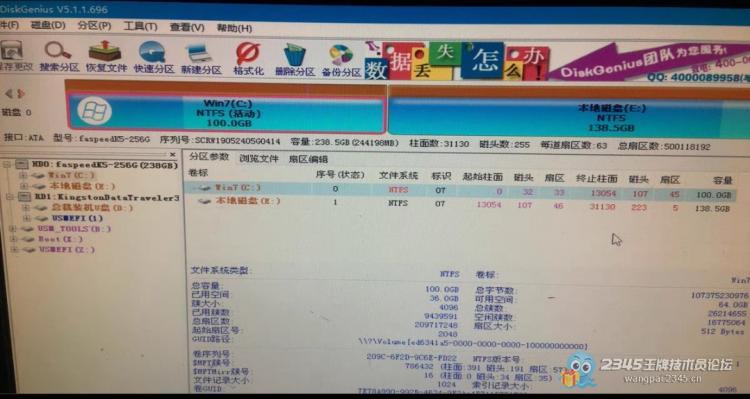Switch to the 扇区编辑 tab

tap(308, 159)
